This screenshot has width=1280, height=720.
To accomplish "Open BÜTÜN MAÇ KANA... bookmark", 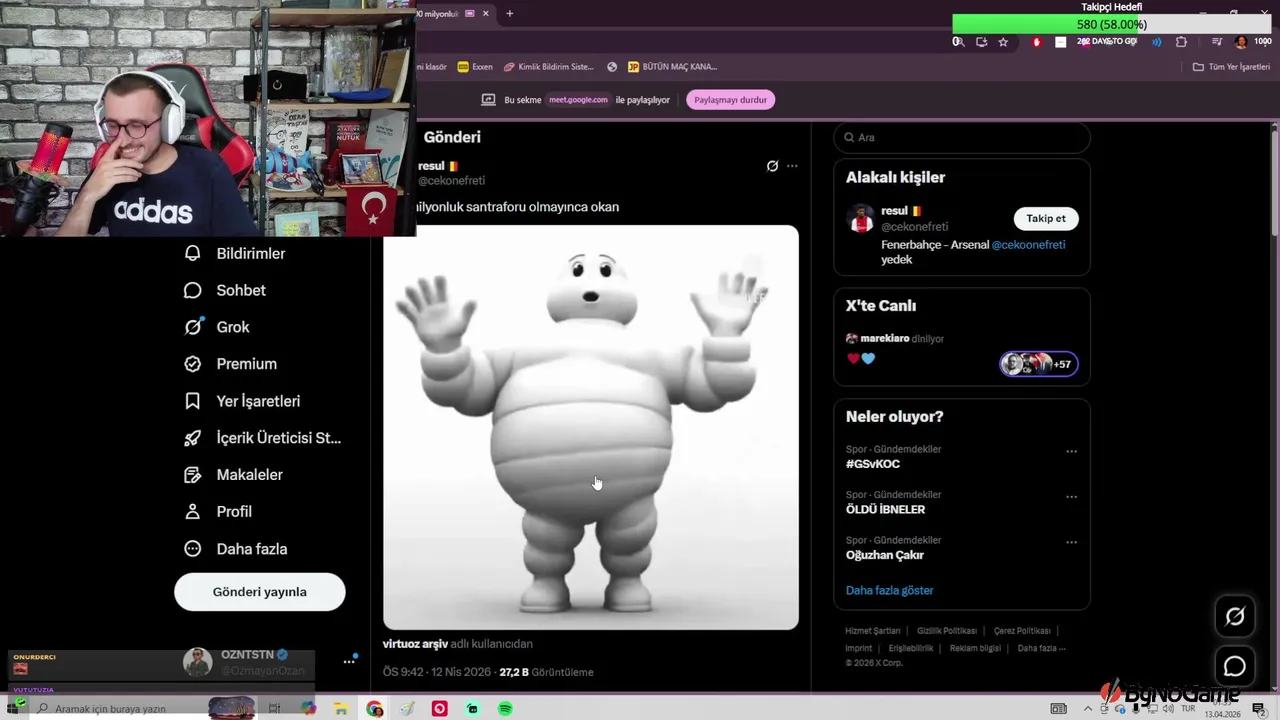I will [x=672, y=67].
